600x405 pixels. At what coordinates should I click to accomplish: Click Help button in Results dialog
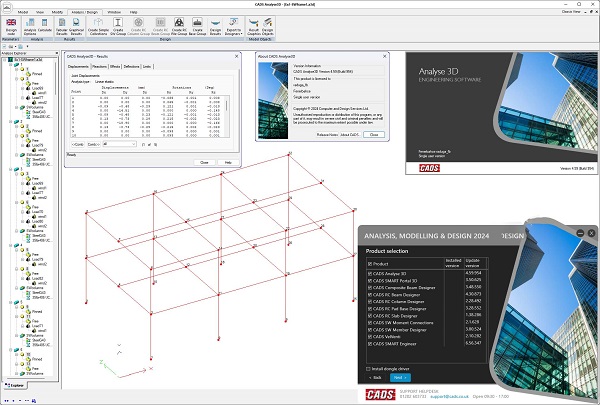(x=228, y=163)
